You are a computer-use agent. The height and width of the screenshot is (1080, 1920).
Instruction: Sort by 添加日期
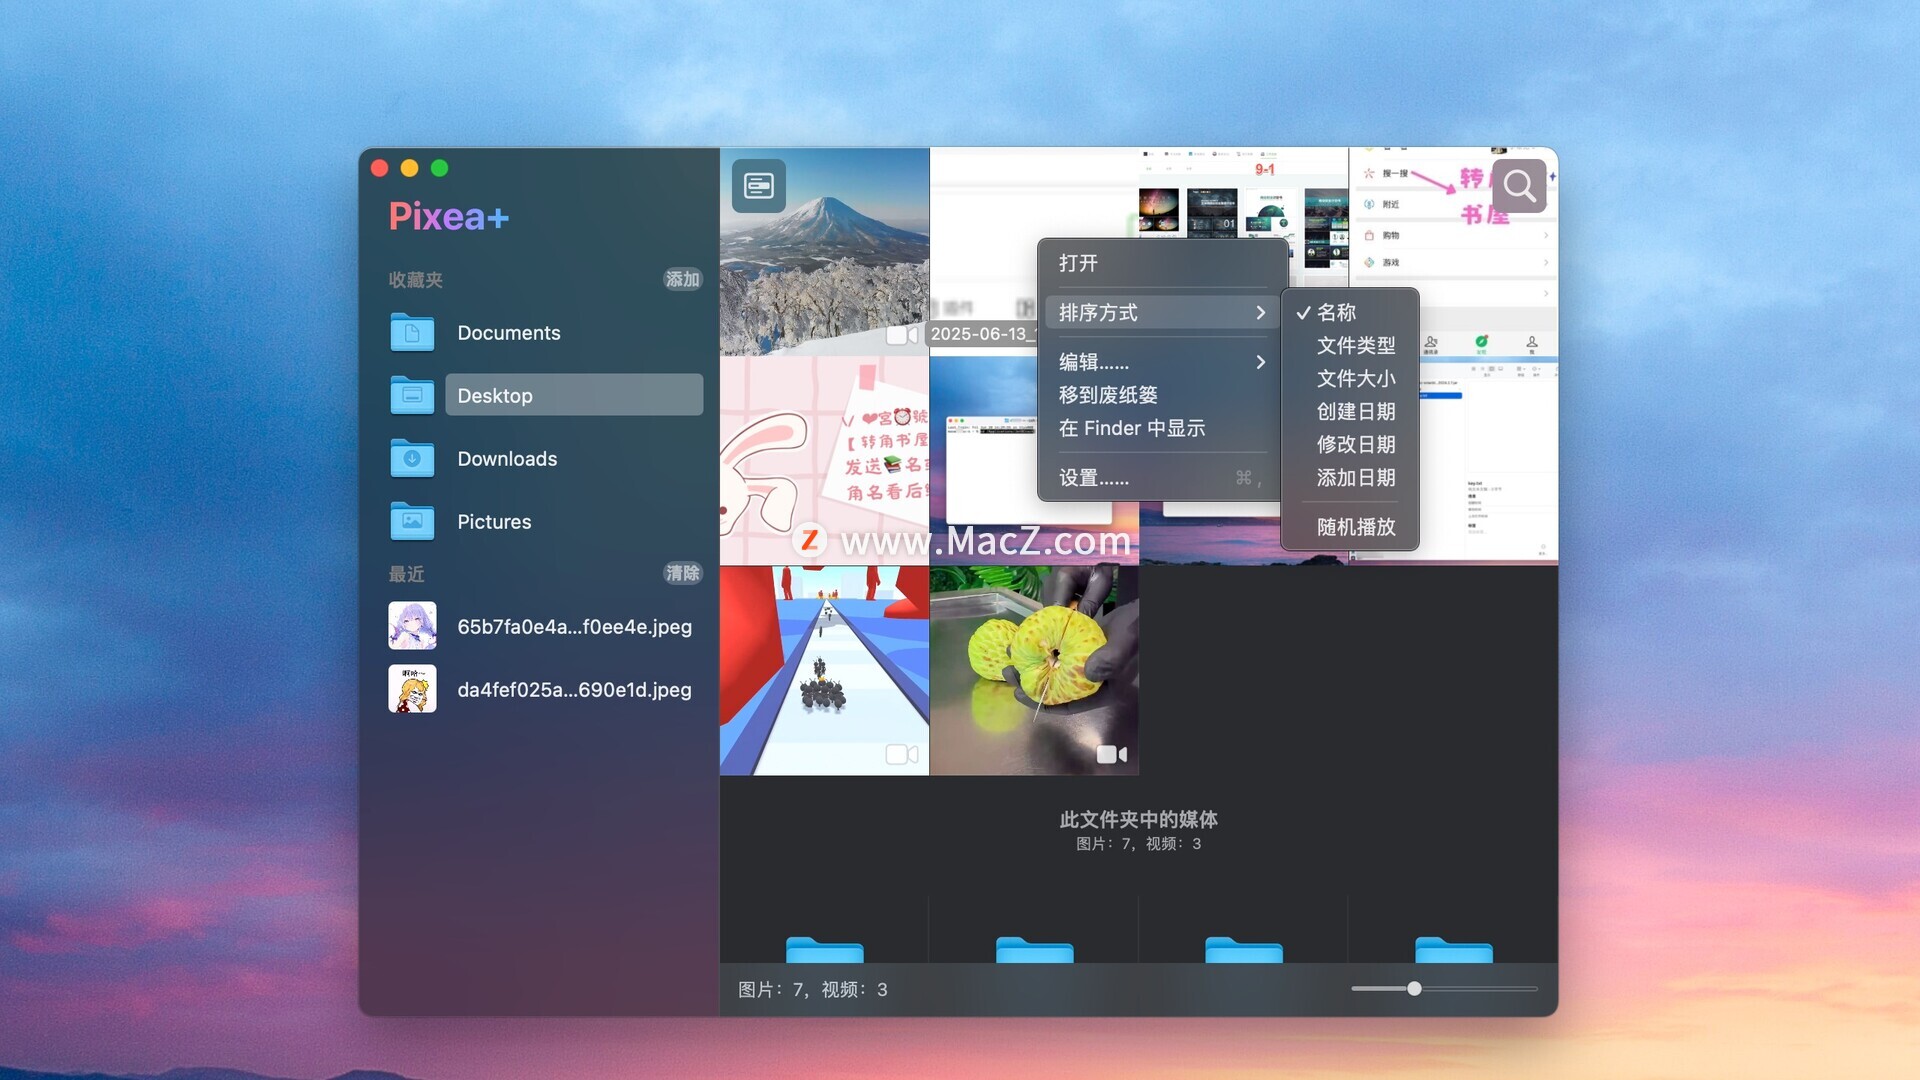[x=1350, y=478]
